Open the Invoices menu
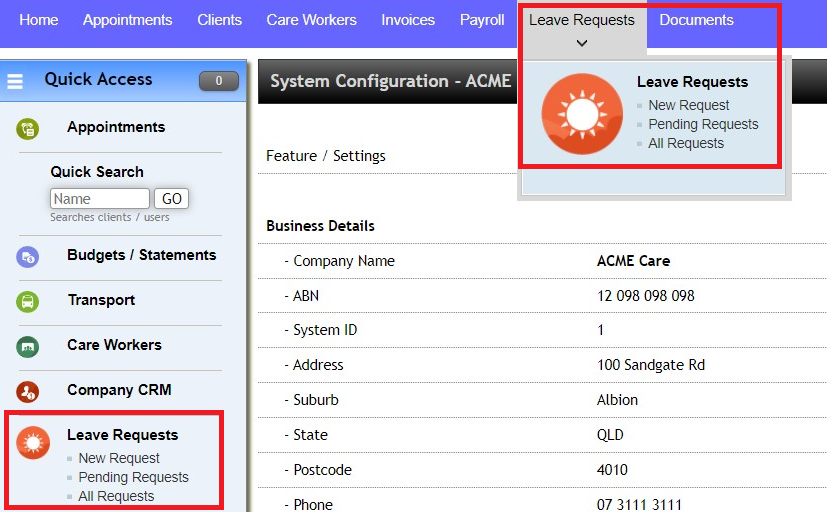Viewport: 827px width, 512px height. click(408, 20)
